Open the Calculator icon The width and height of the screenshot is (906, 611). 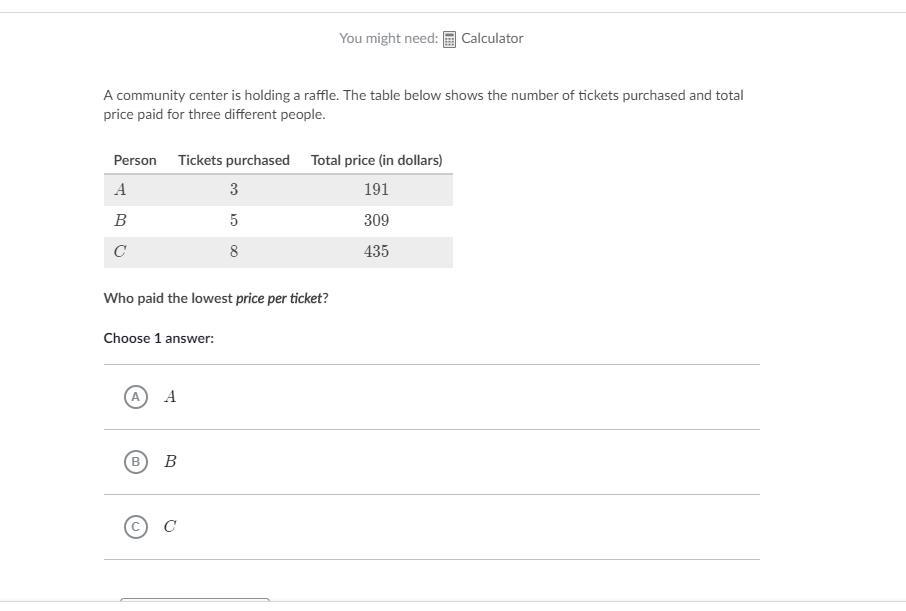click(449, 39)
